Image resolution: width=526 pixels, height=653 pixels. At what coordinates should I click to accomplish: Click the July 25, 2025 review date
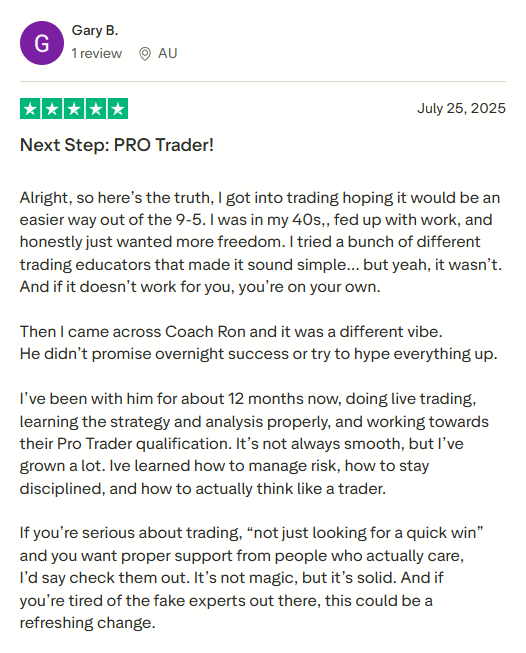click(461, 108)
